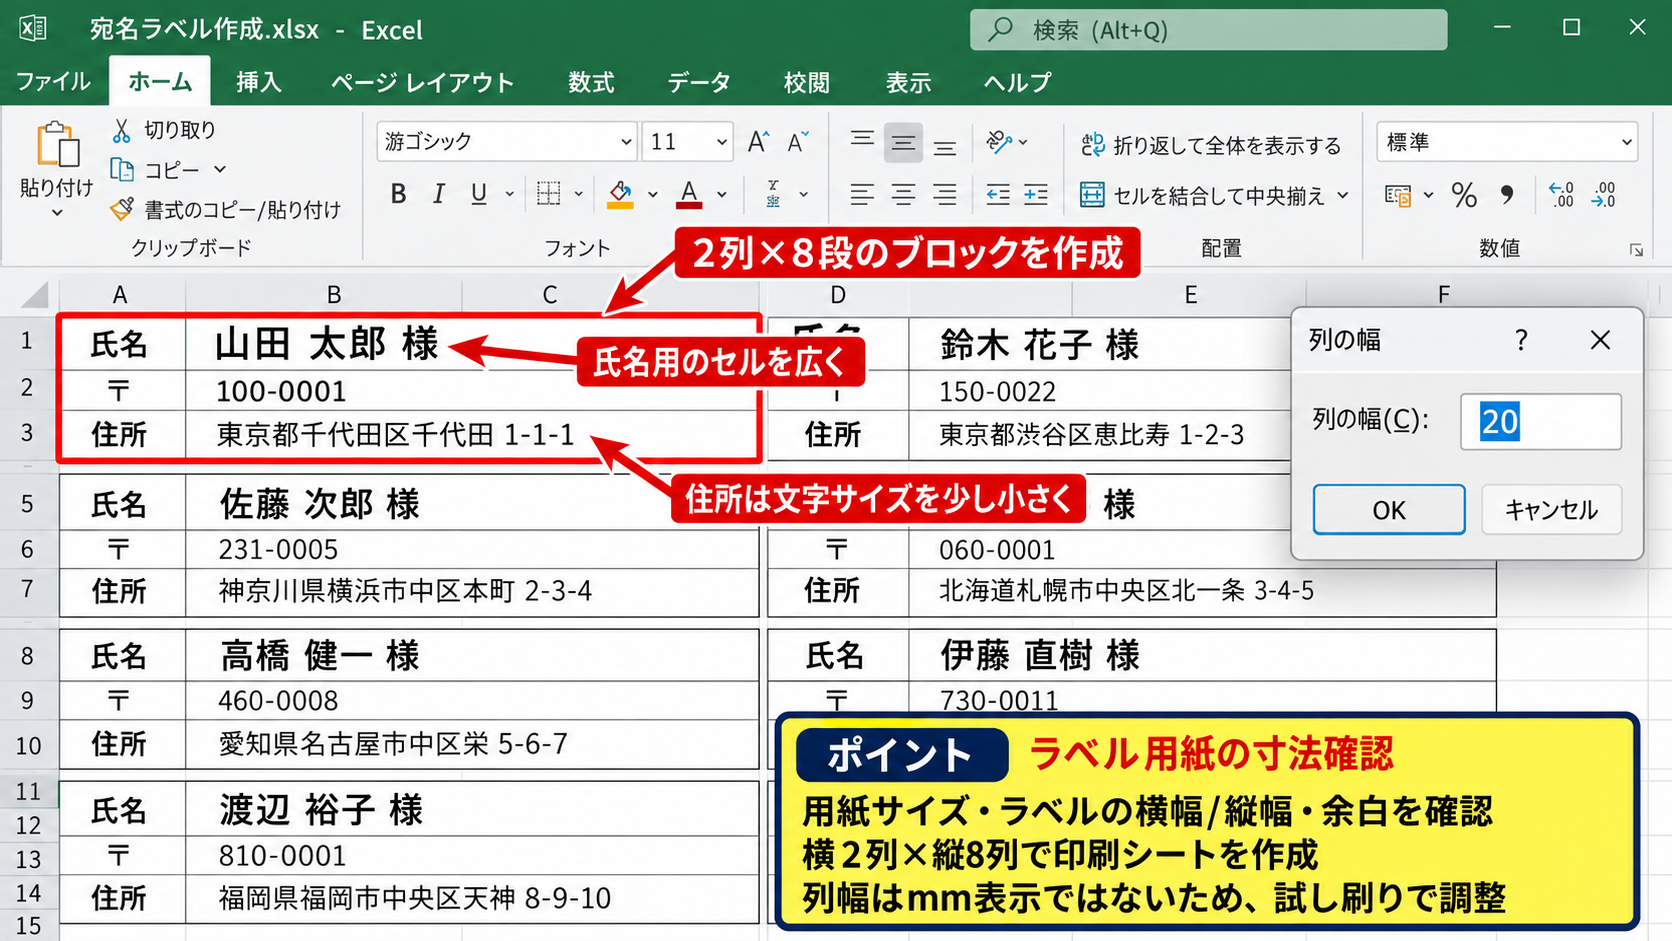Viewport: 1672px width, 941px height.
Task: Open the ファイル tab
Action: point(53,82)
